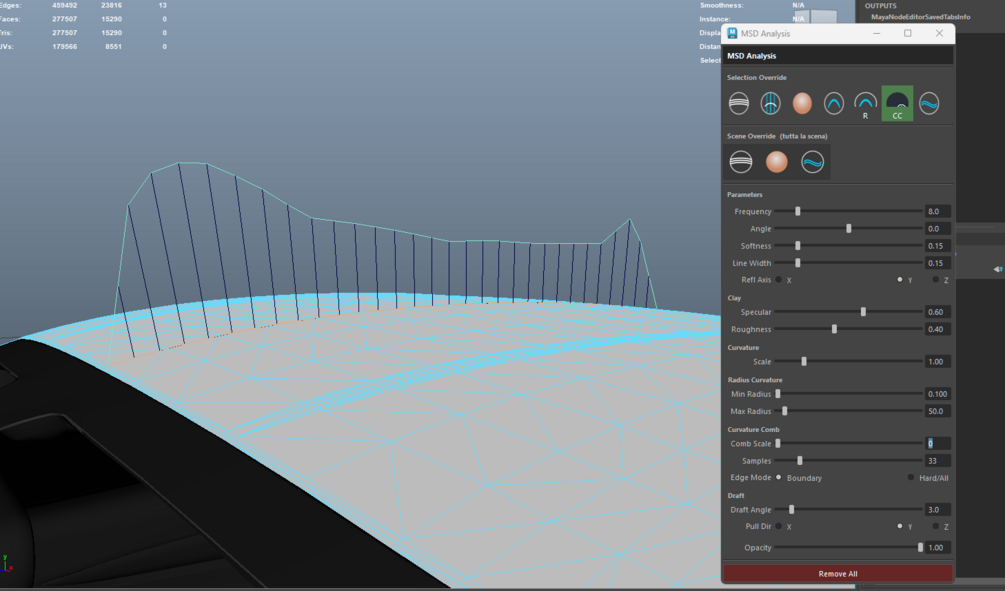Focus the Angle value field 0.0
Viewport: 1005px width, 591px height.
click(x=938, y=228)
